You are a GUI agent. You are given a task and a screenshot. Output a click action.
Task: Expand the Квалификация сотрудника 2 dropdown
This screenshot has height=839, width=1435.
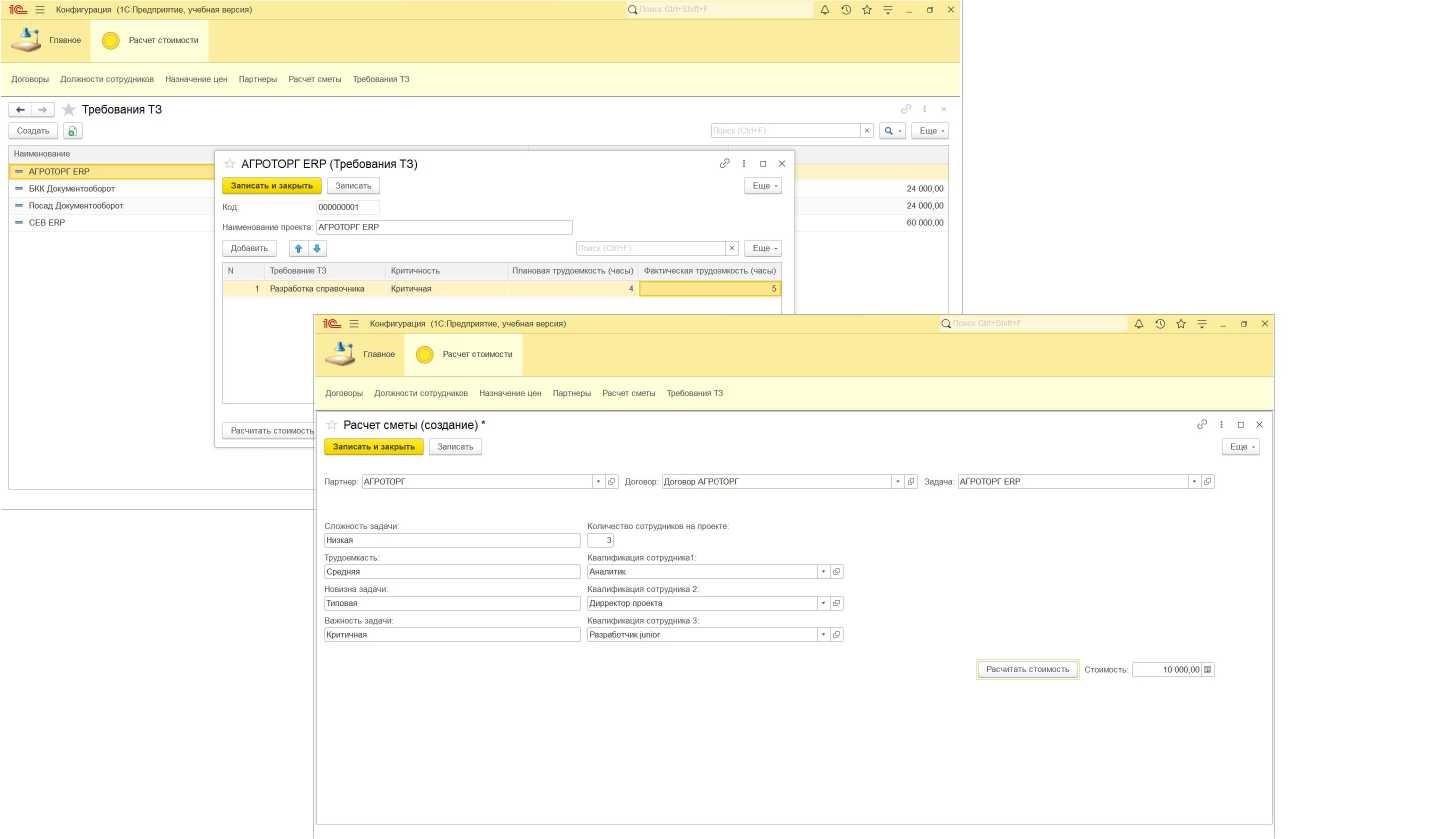point(823,604)
